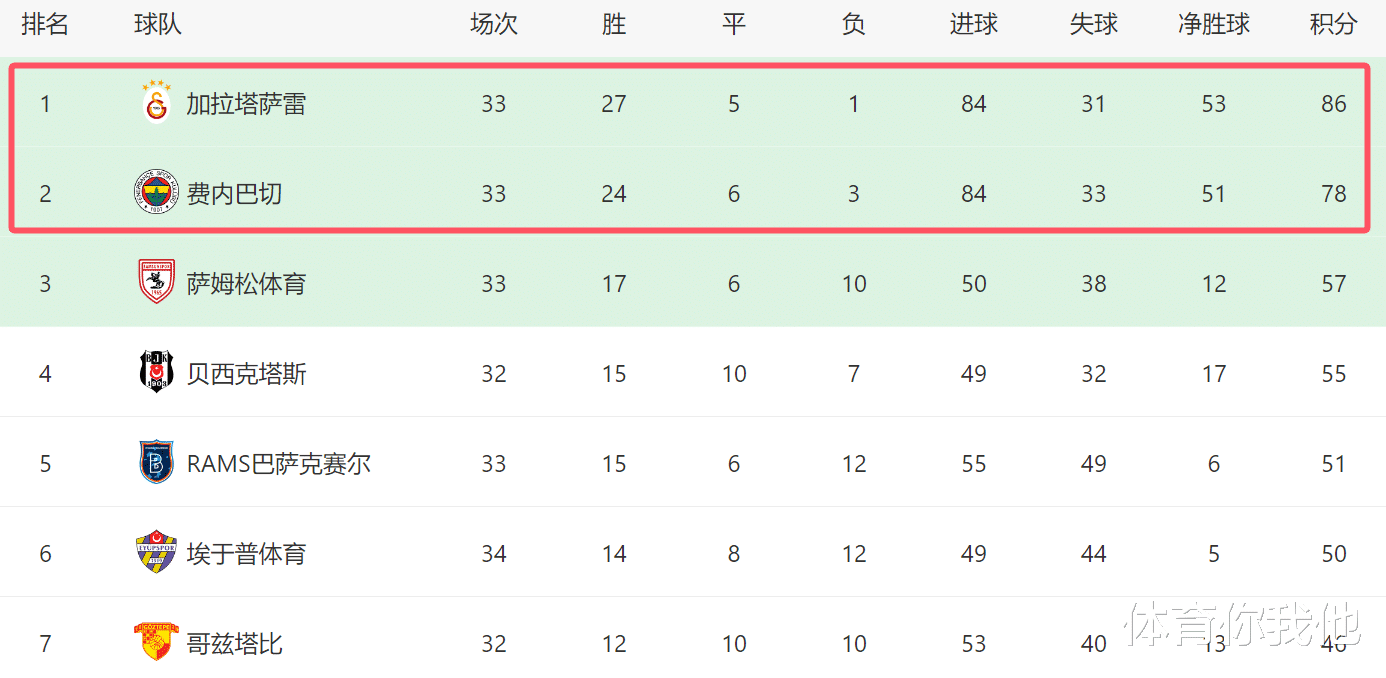This screenshot has height=678, width=1386.
Task: Click the 萨姆松体育 red crest icon
Action: [156, 282]
